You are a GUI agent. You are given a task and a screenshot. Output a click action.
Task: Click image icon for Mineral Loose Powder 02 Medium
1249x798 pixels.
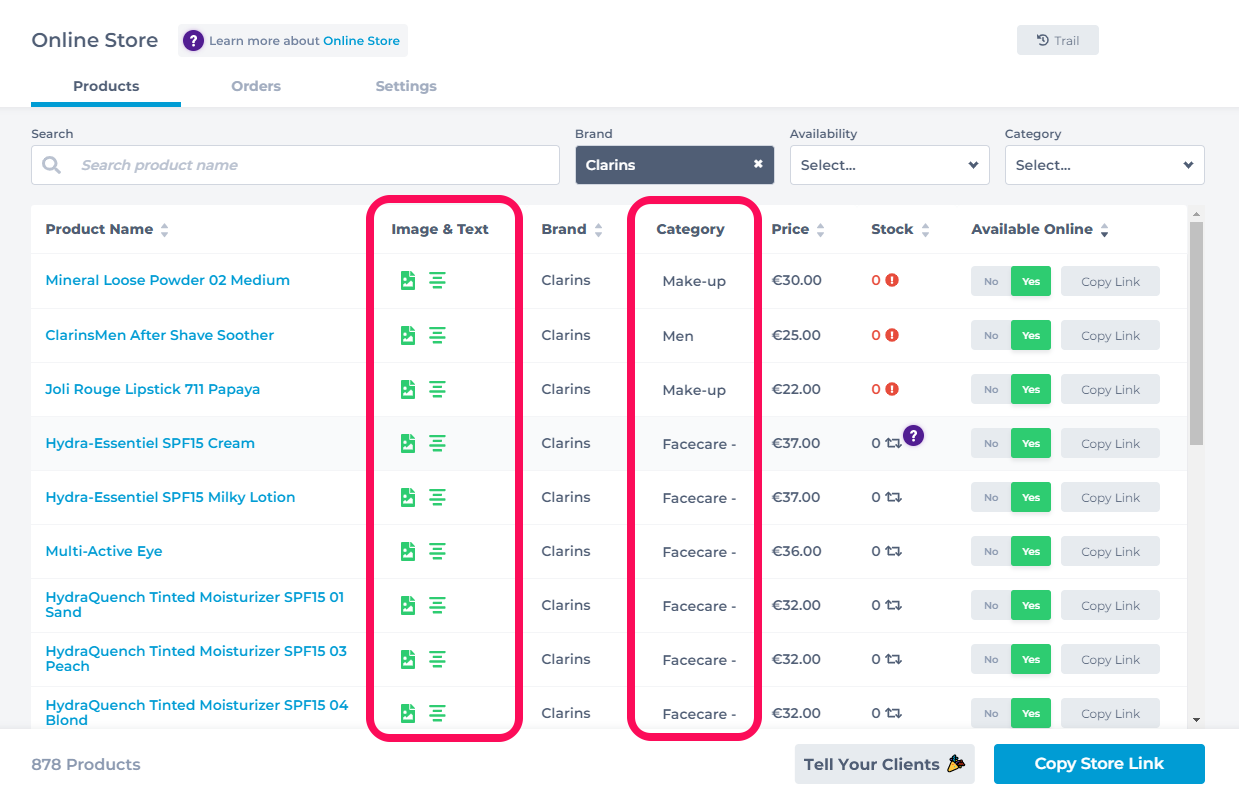[x=408, y=280]
